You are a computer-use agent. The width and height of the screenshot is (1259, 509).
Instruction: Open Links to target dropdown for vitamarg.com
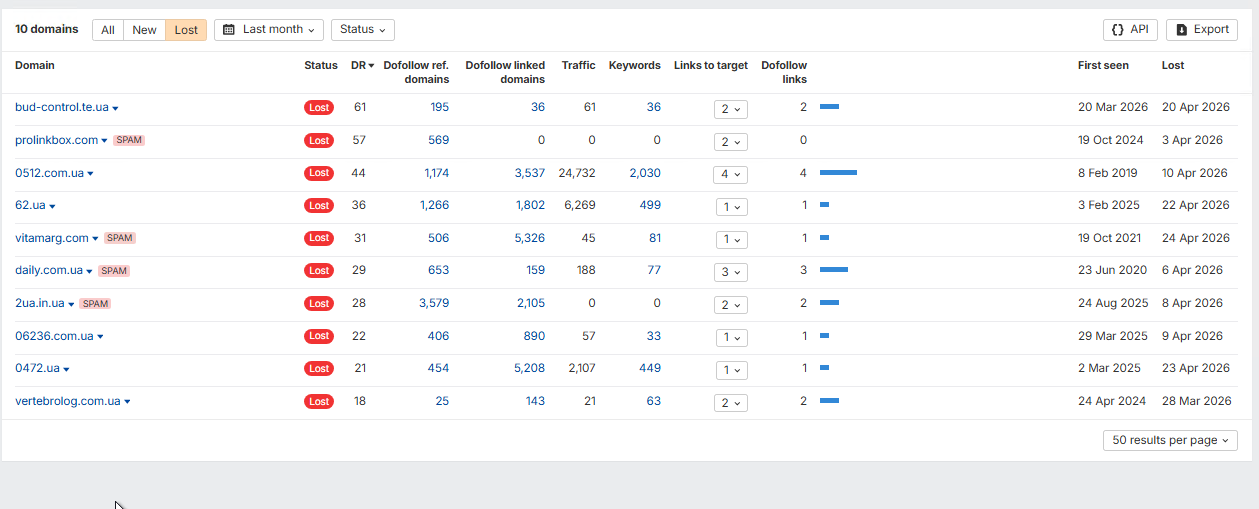pyautogui.click(x=731, y=240)
